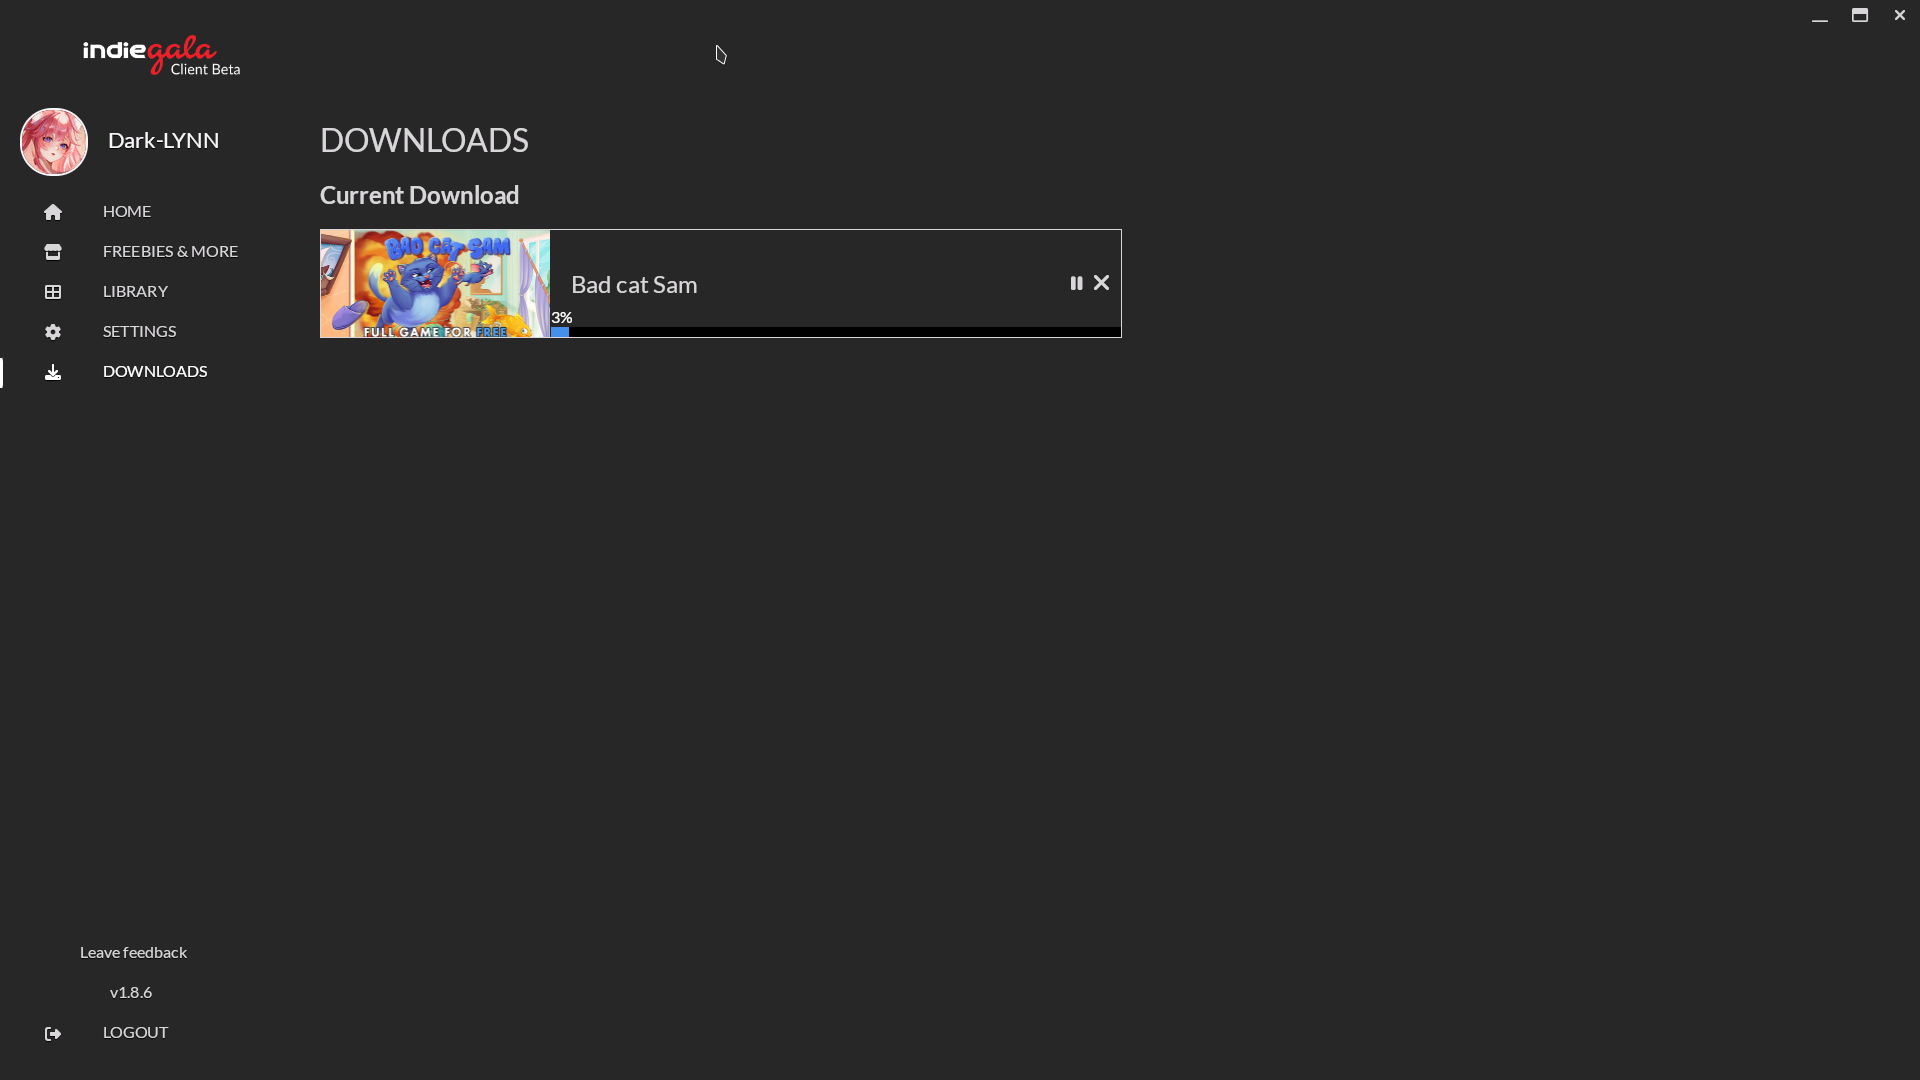Click the IndieGala Client Beta logo
Image resolution: width=1920 pixels, height=1080 pixels.
(x=161, y=56)
